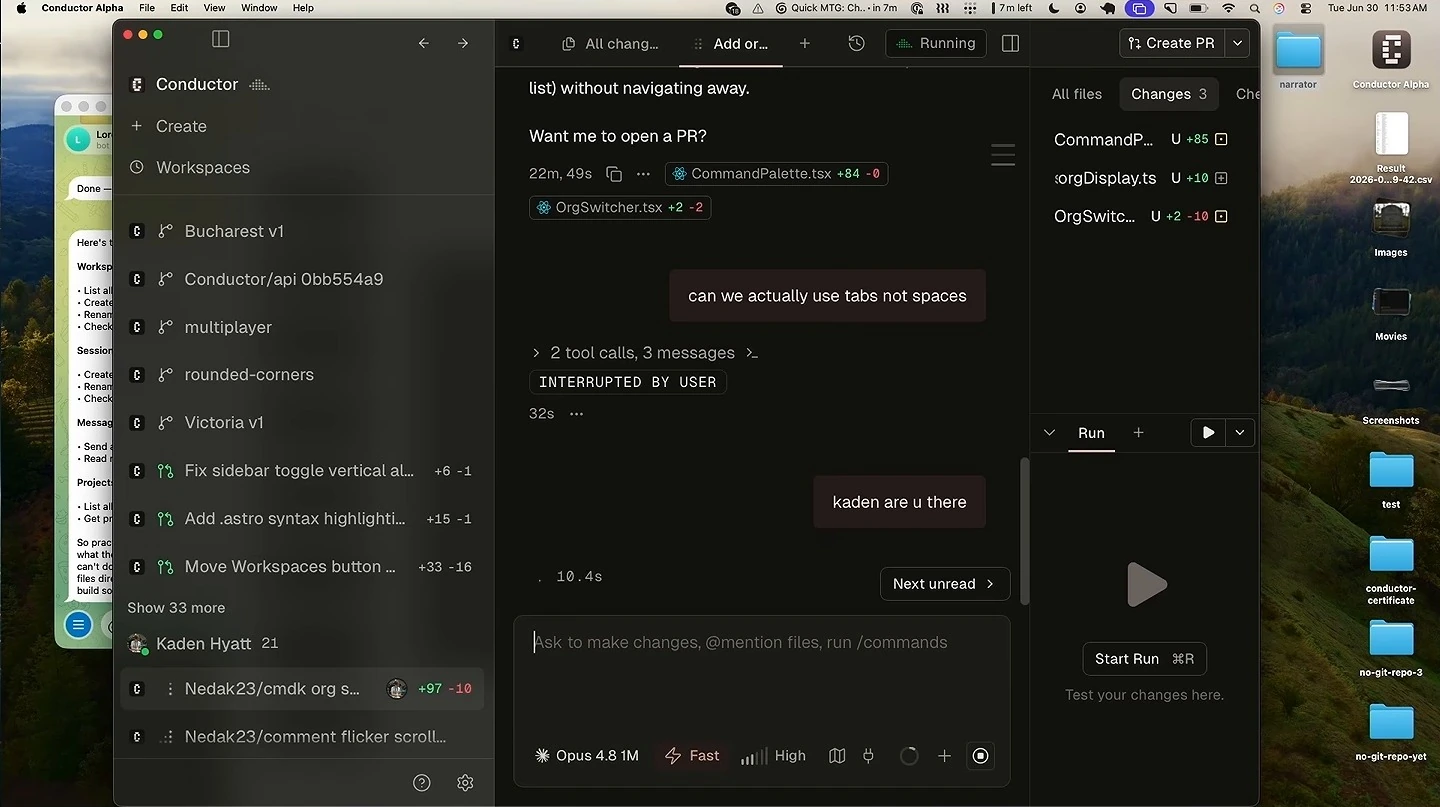Jump to Next unread

(x=944, y=584)
